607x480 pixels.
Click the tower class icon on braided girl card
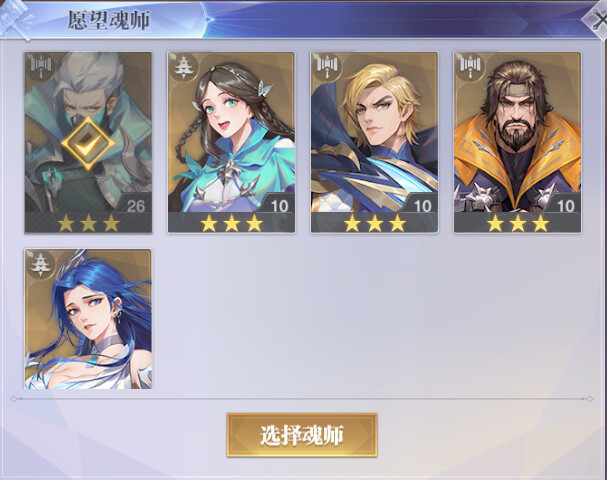pos(183,67)
